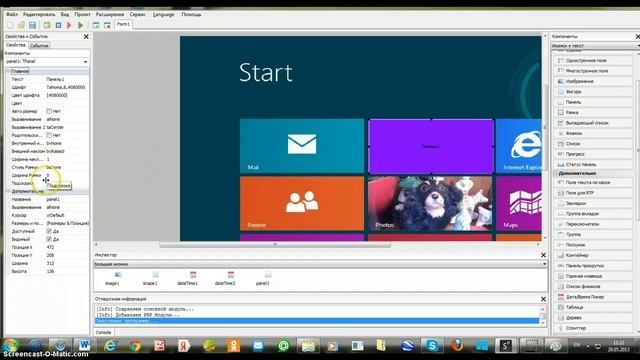Add the Статус панель component
The height and width of the screenshot is (360, 640).
point(593,164)
